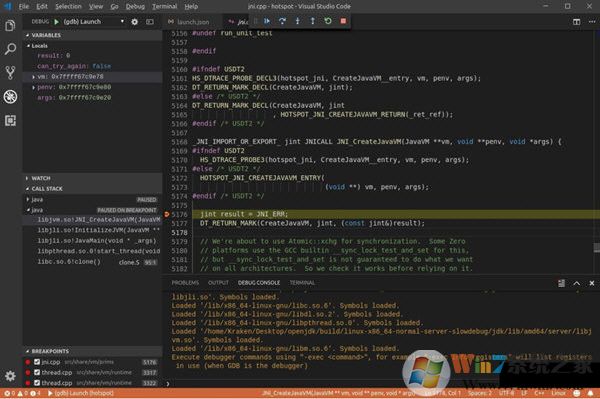Switch to the OUTPUT panel tab
The width and height of the screenshot is (600, 399).
coord(218,283)
